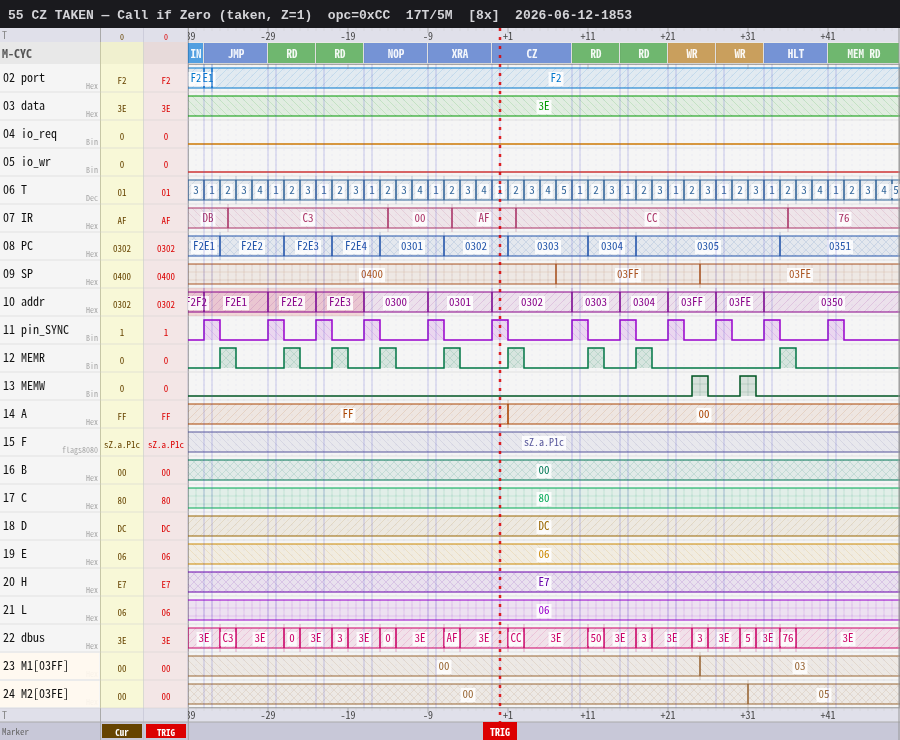This screenshot has width=900, height=740.
Task: Select the red TRIG column button
Action: (166, 732)
